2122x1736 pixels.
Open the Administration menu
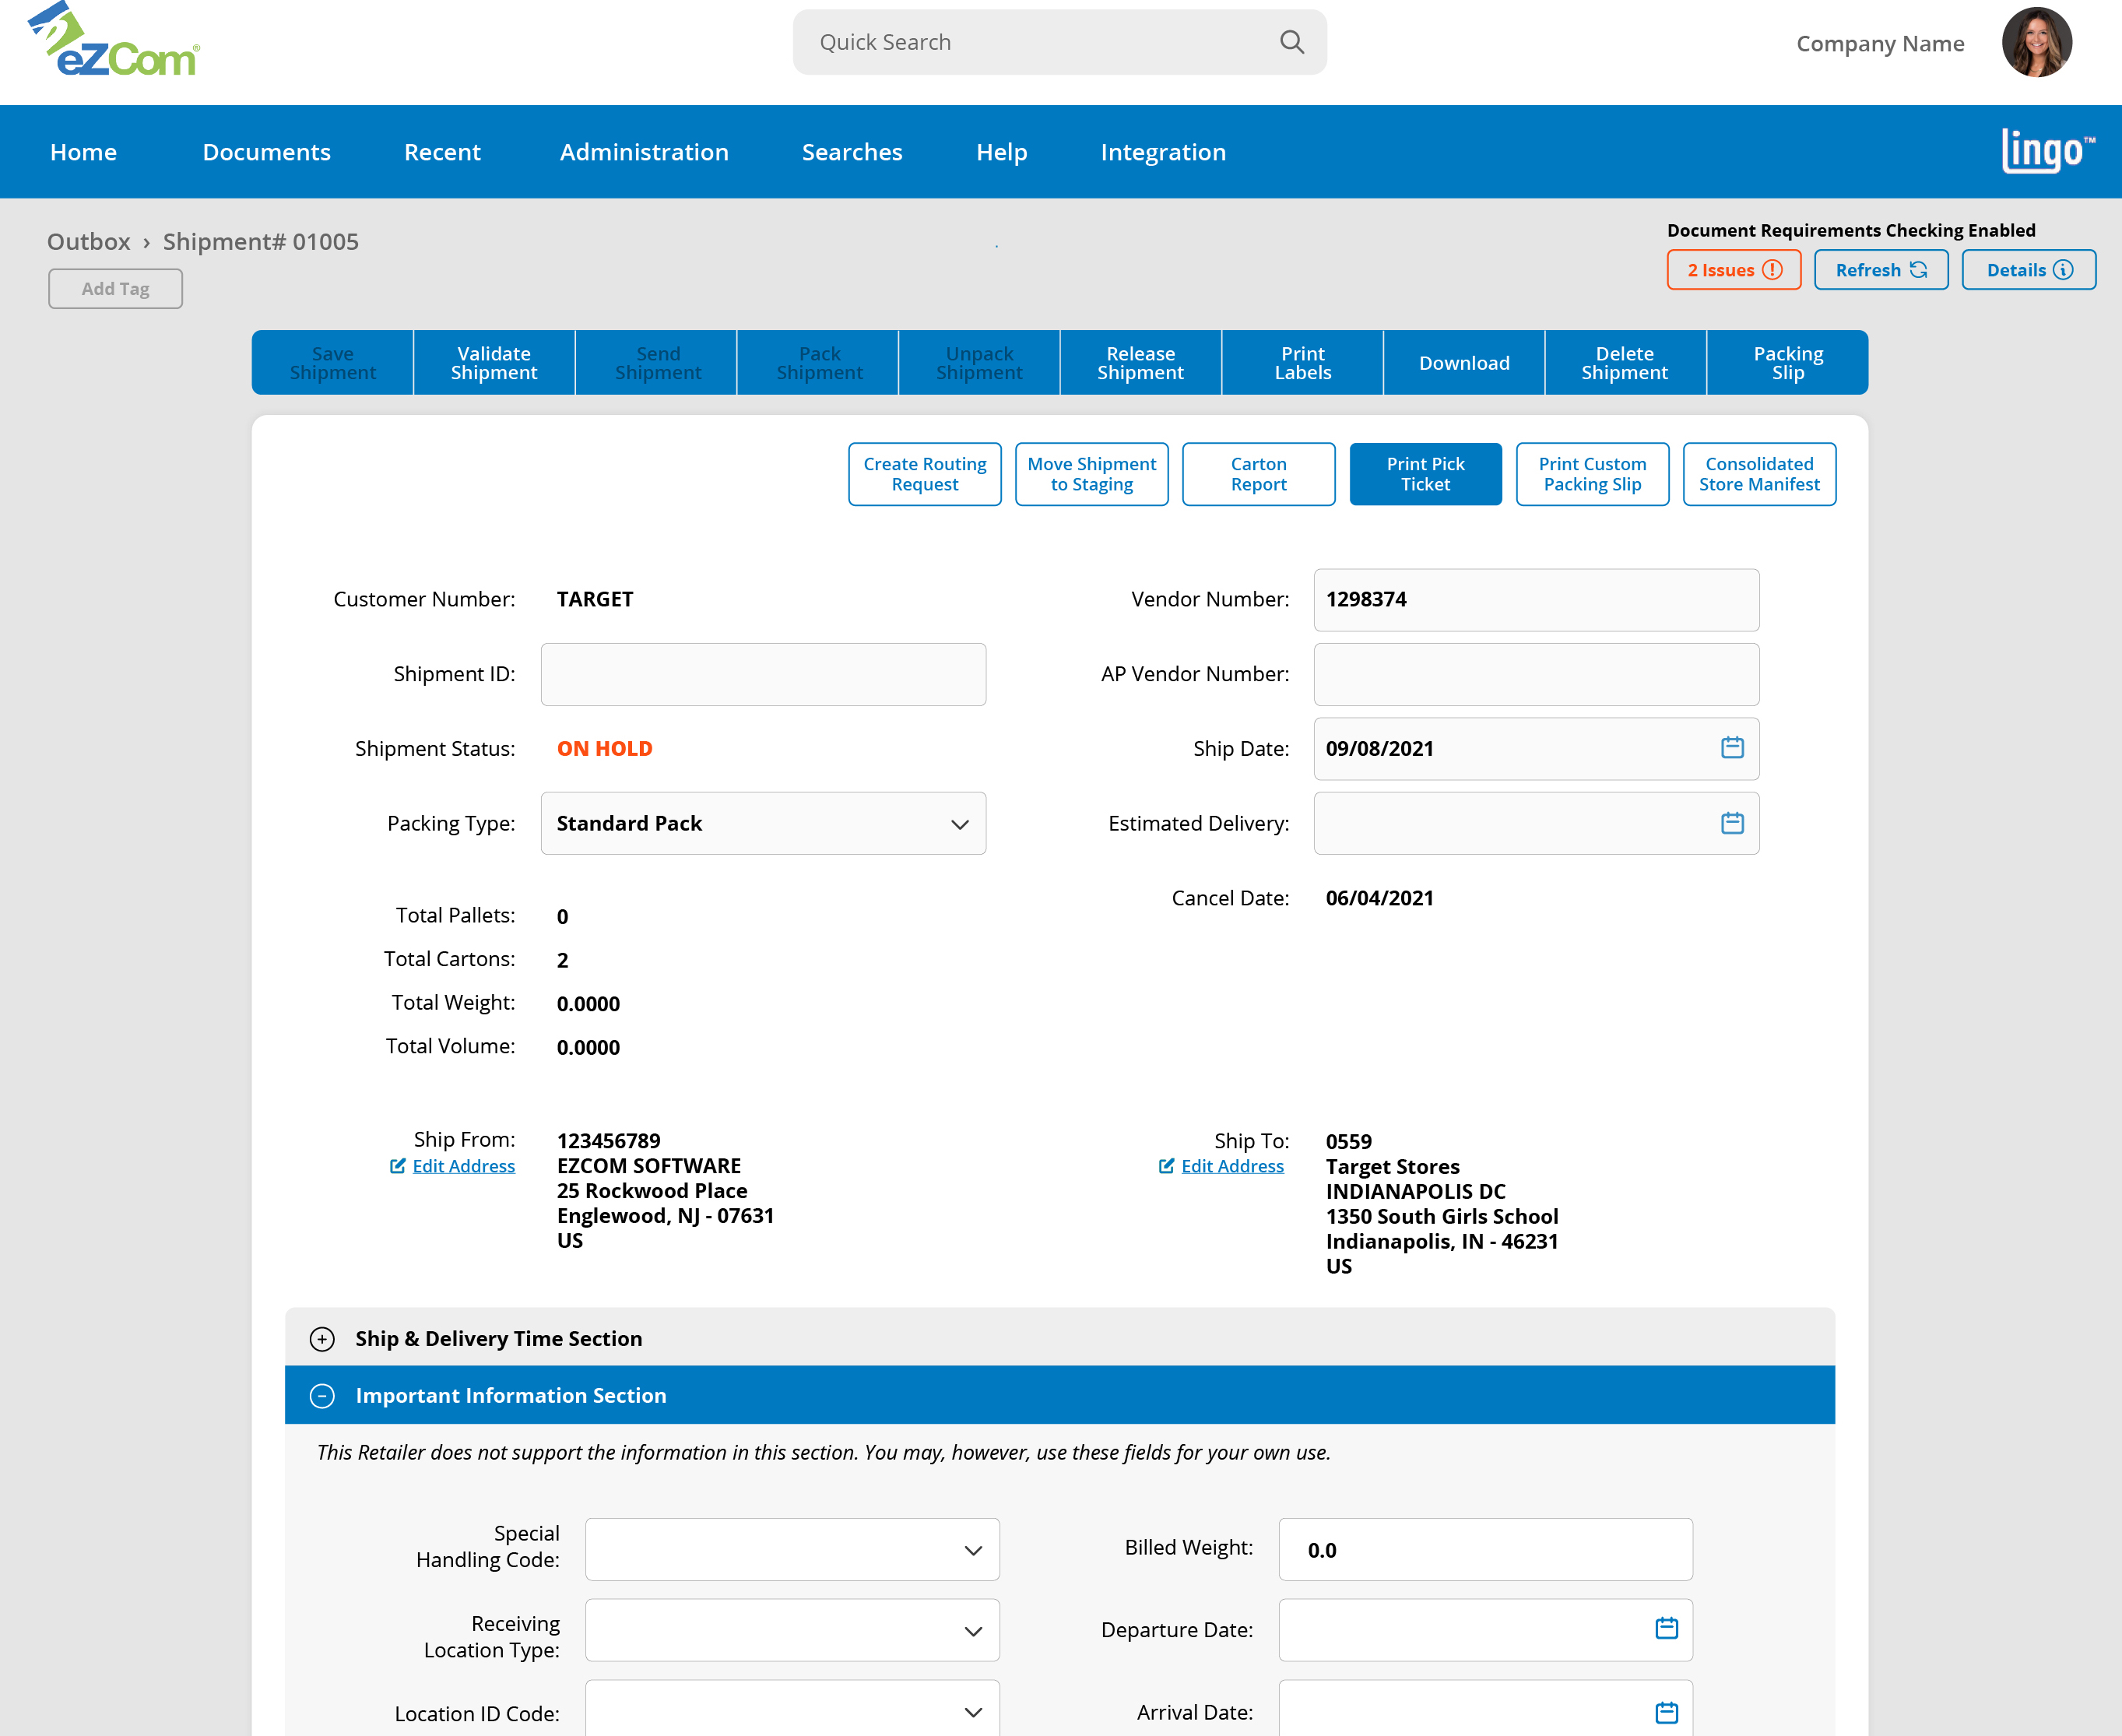pyautogui.click(x=644, y=152)
